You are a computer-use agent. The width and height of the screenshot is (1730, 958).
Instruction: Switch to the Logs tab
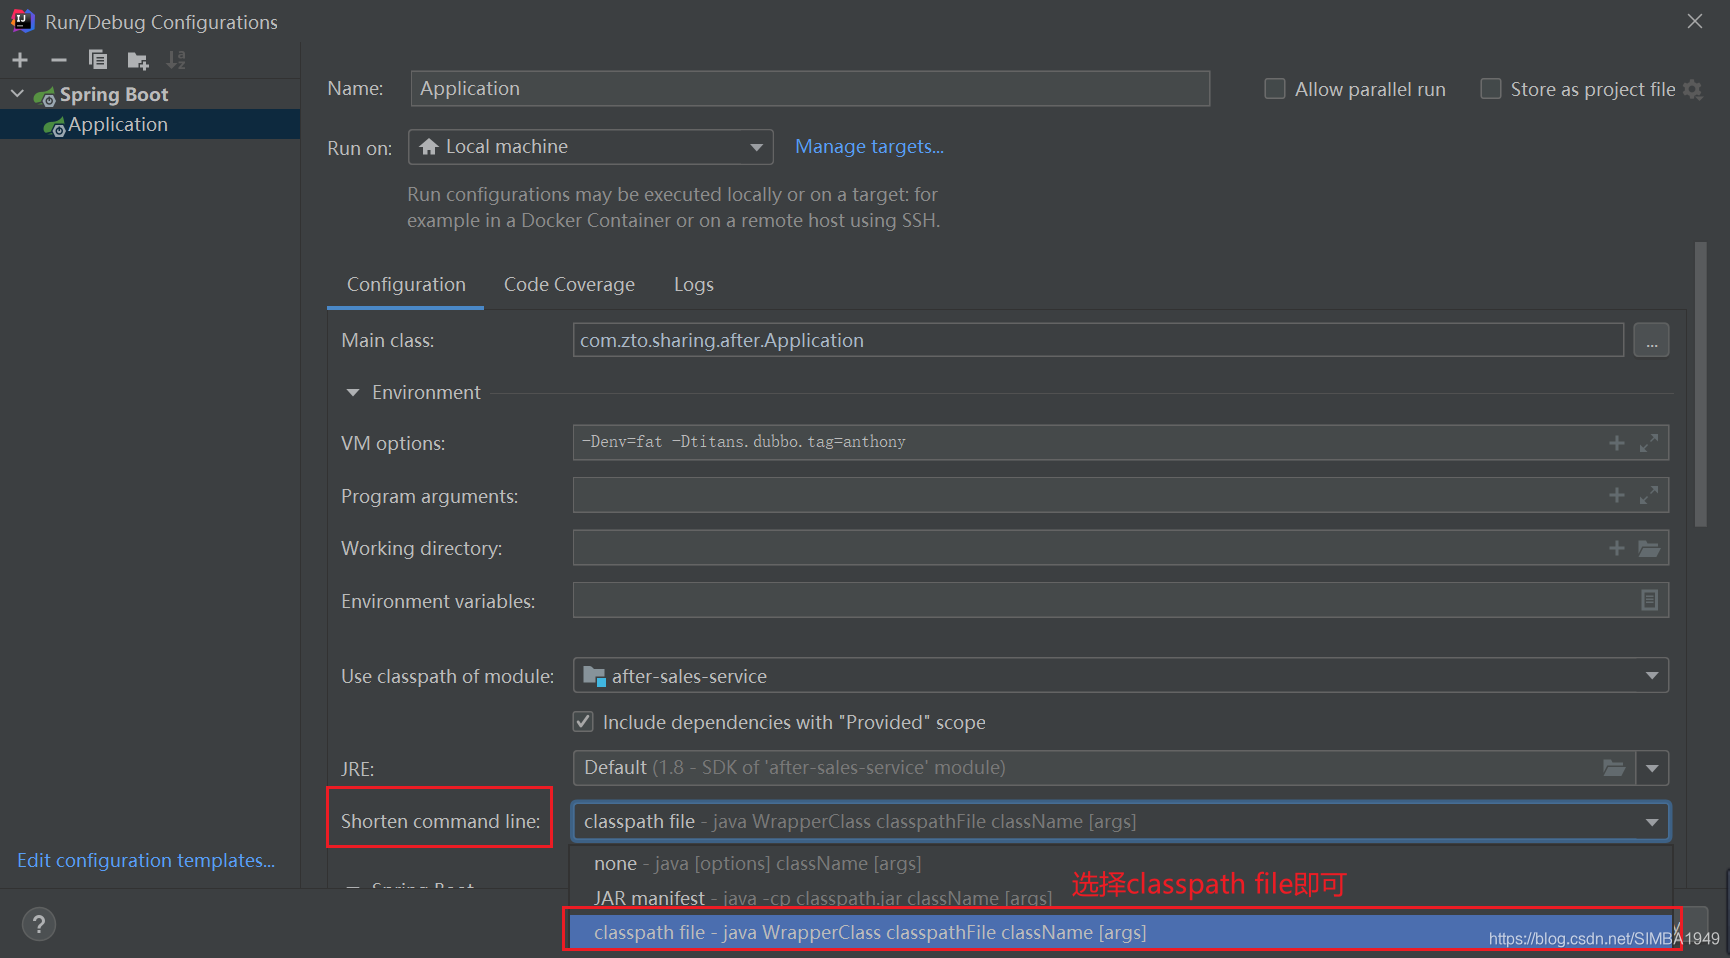tap(693, 285)
